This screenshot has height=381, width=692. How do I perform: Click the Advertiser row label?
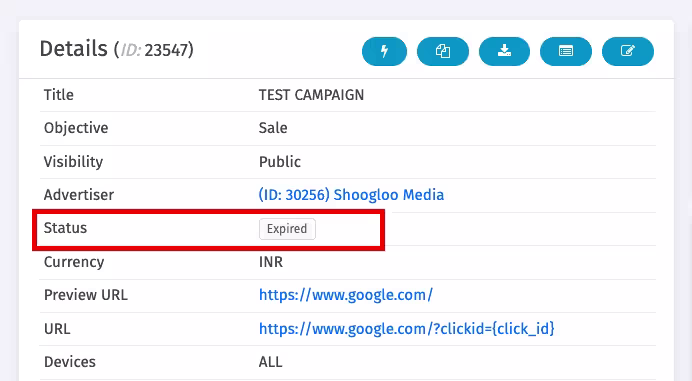pyautogui.click(x=79, y=195)
